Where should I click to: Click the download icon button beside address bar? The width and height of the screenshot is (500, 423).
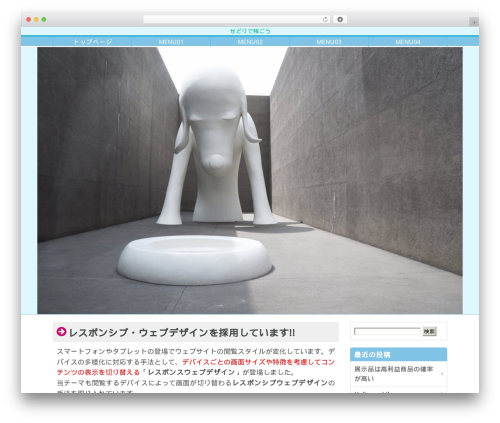tap(340, 19)
